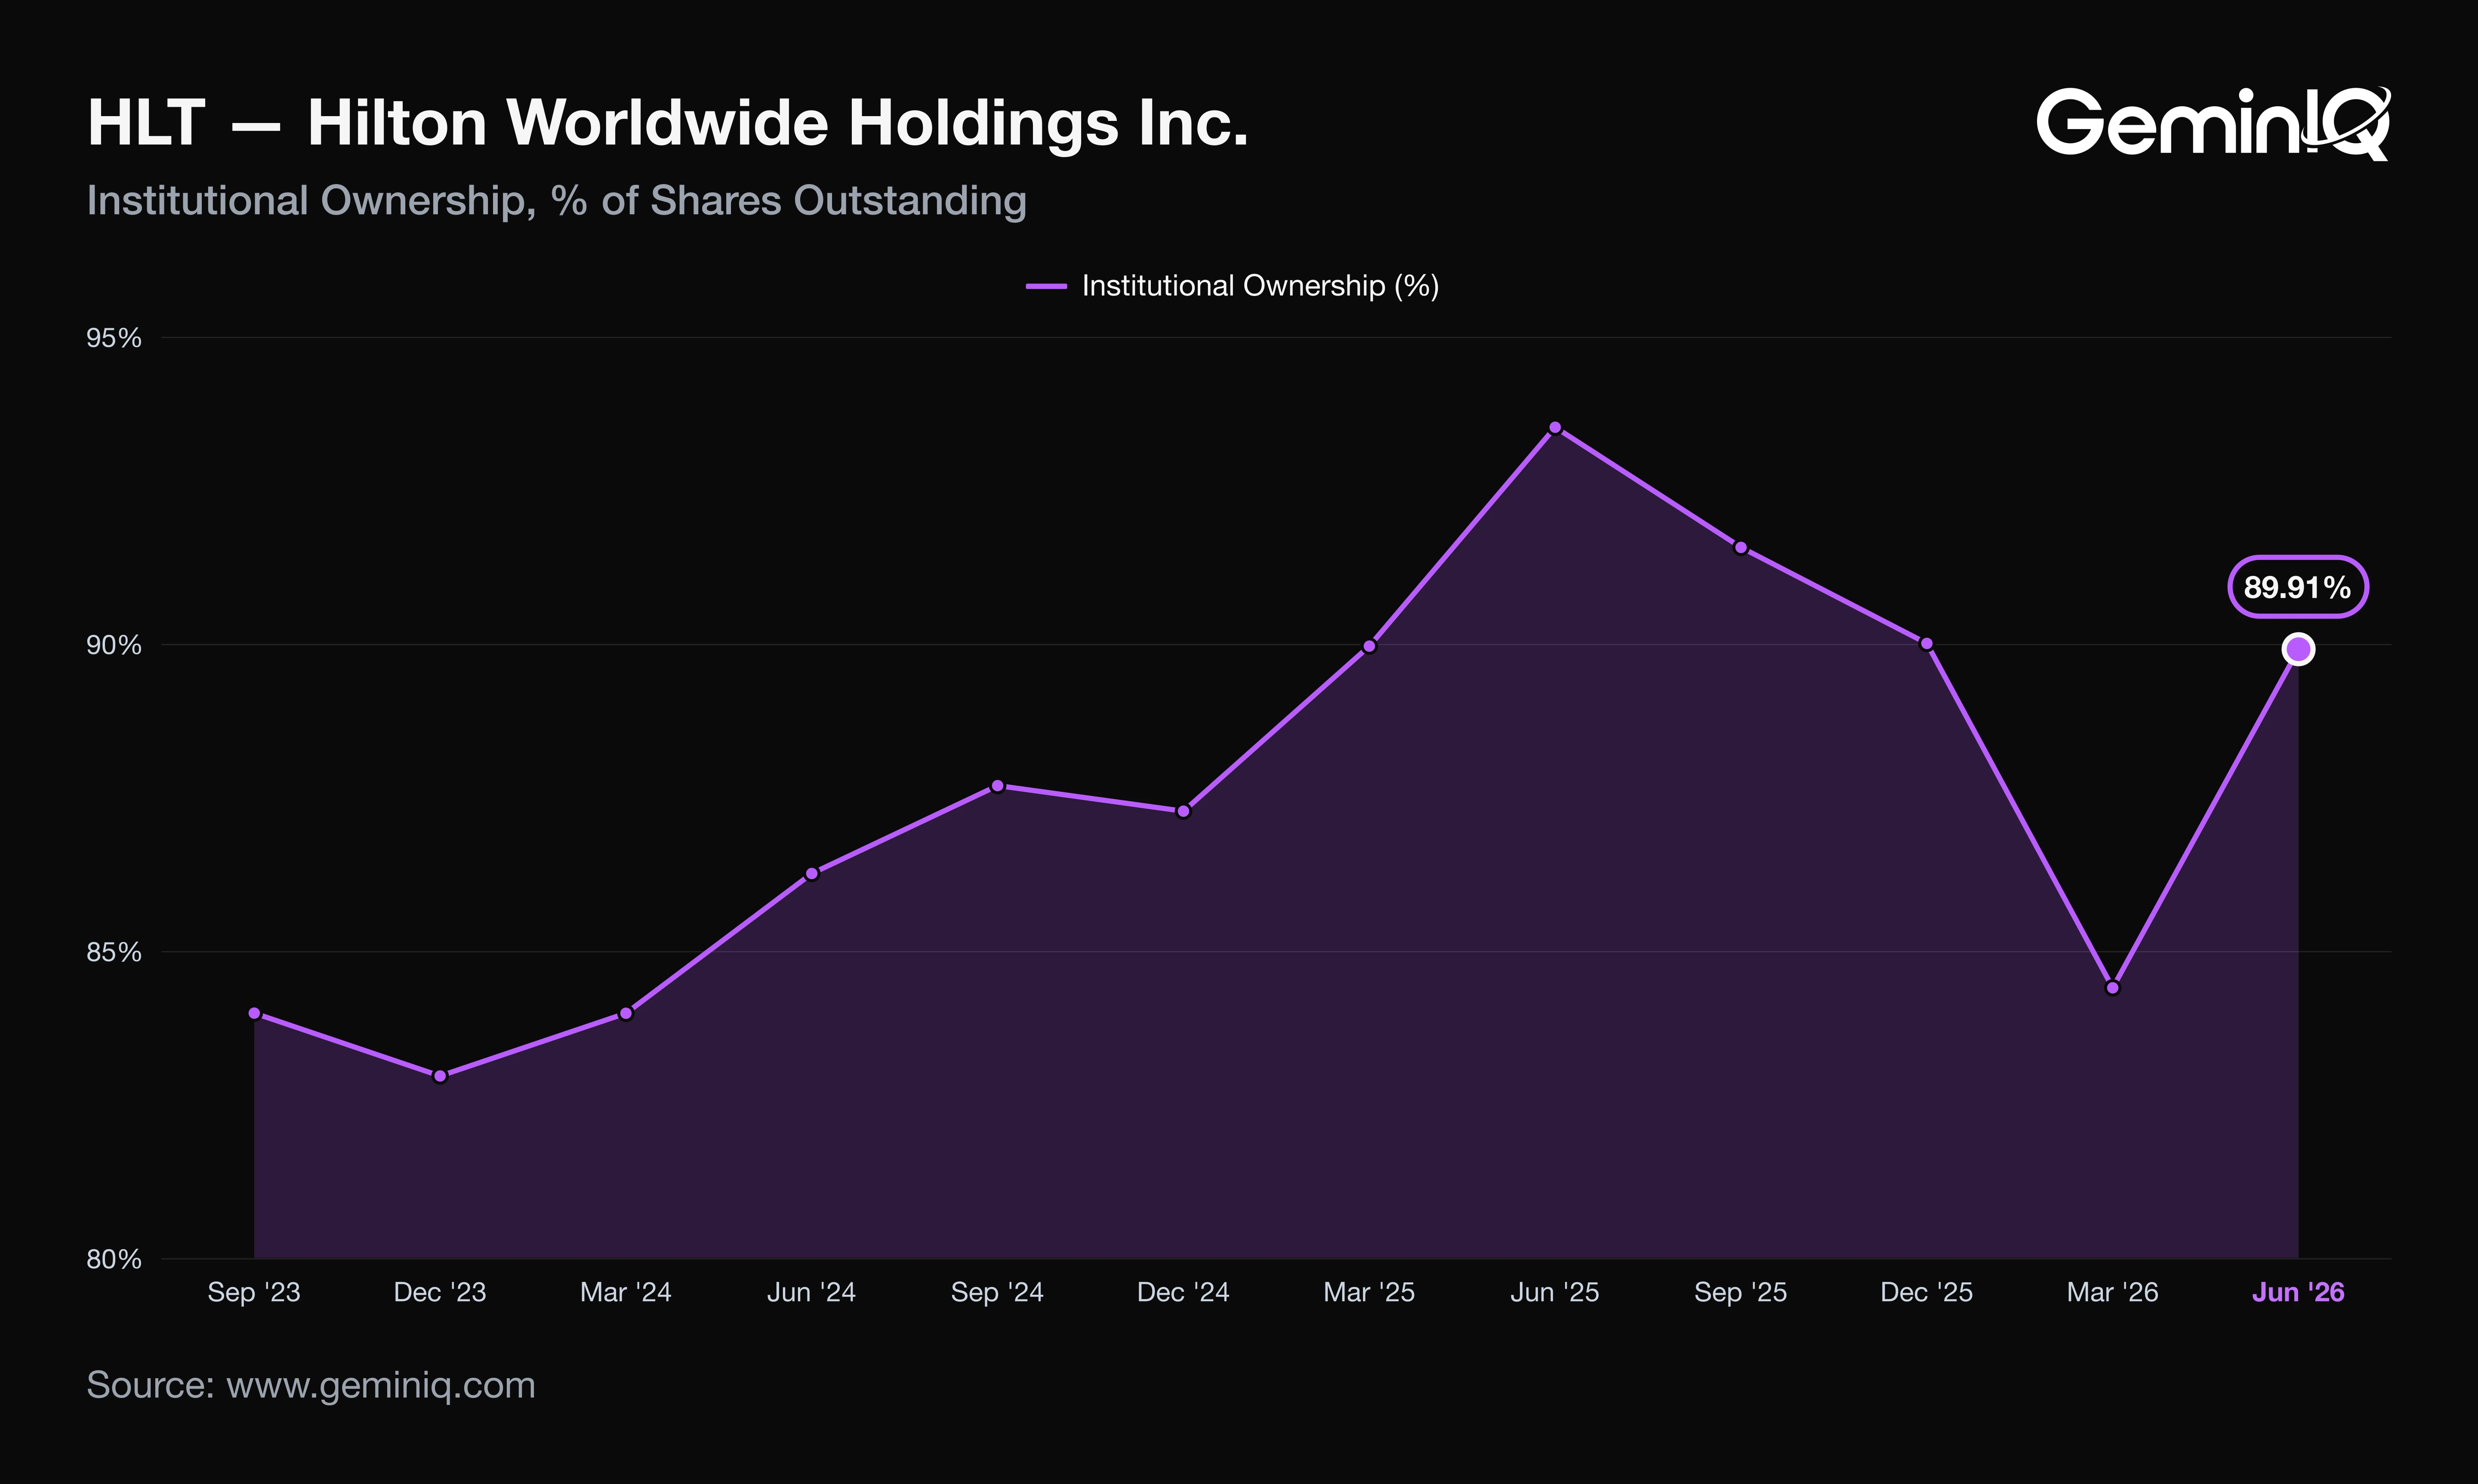Click the Mar '24 x-axis label
This screenshot has width=2478, height=1484.
click(x=626, y=1293)
